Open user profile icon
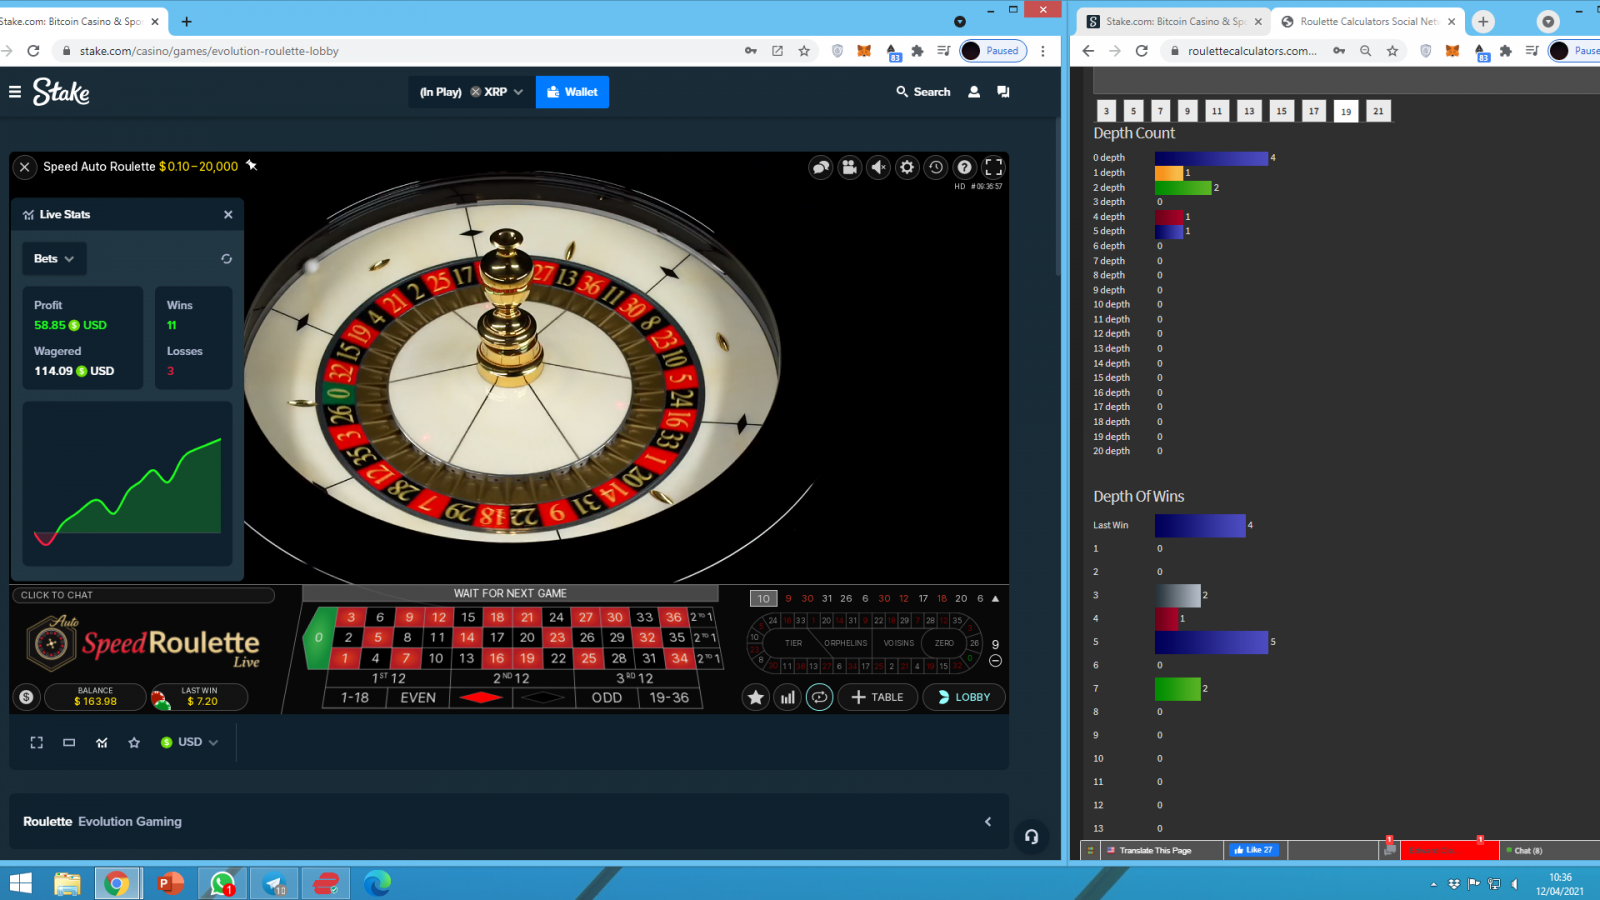Viewport: 1600px width, 900px height. [x=974, y=92]
